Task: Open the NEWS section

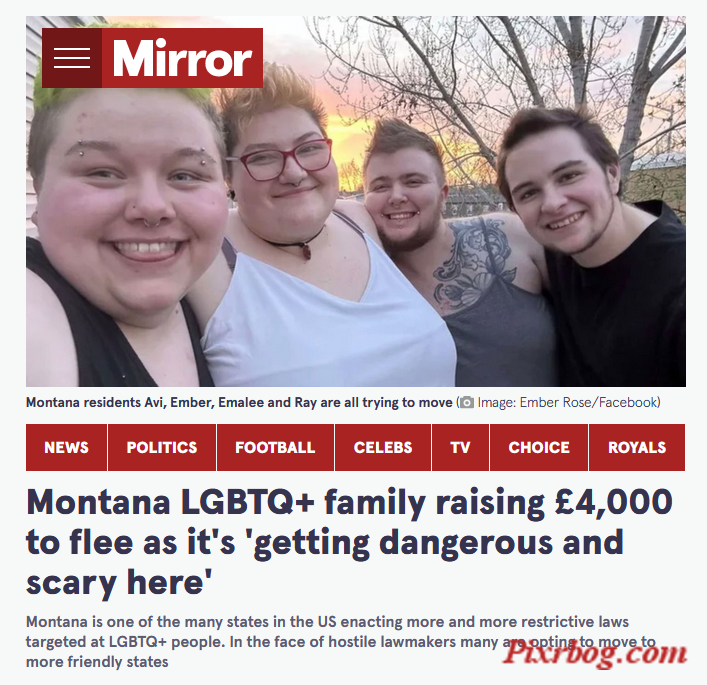Action: 66,447
